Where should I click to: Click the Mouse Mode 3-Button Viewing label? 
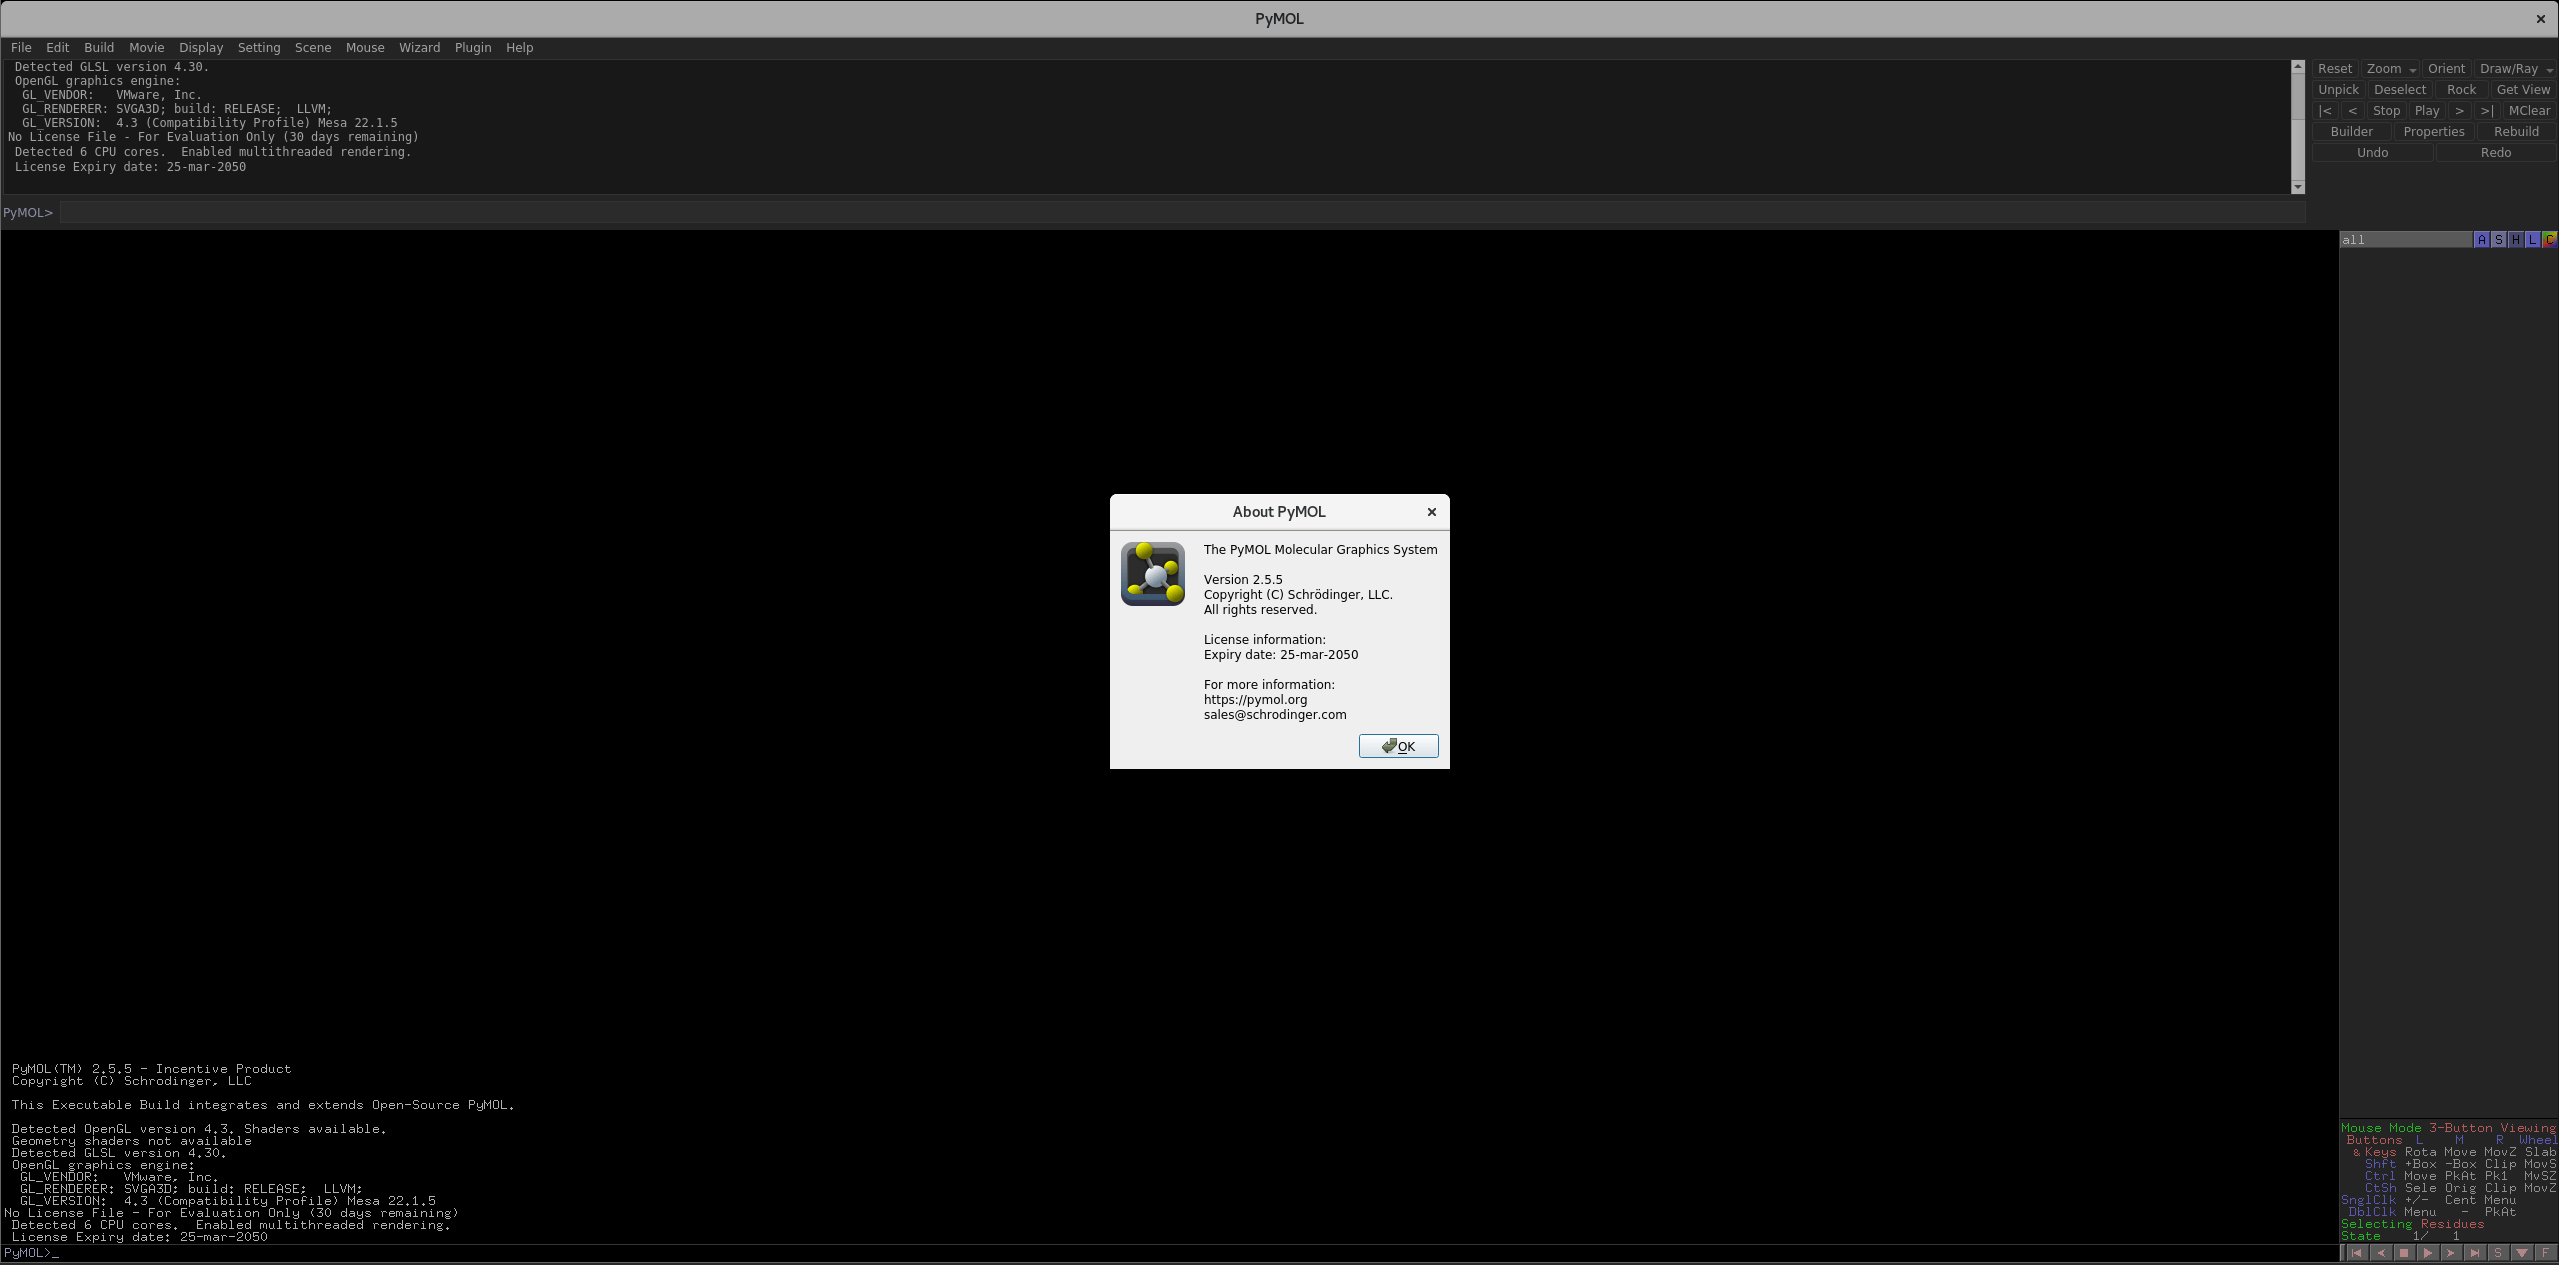(x=2447, y=1128)
